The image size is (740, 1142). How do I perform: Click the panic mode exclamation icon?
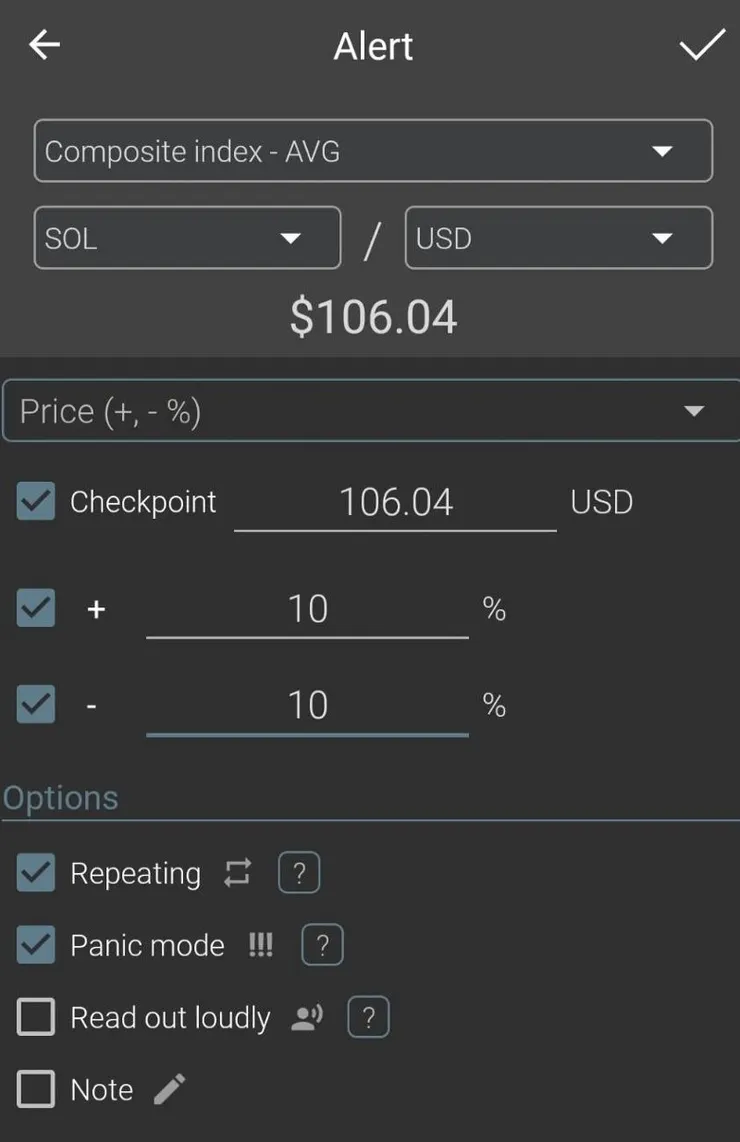261,945
